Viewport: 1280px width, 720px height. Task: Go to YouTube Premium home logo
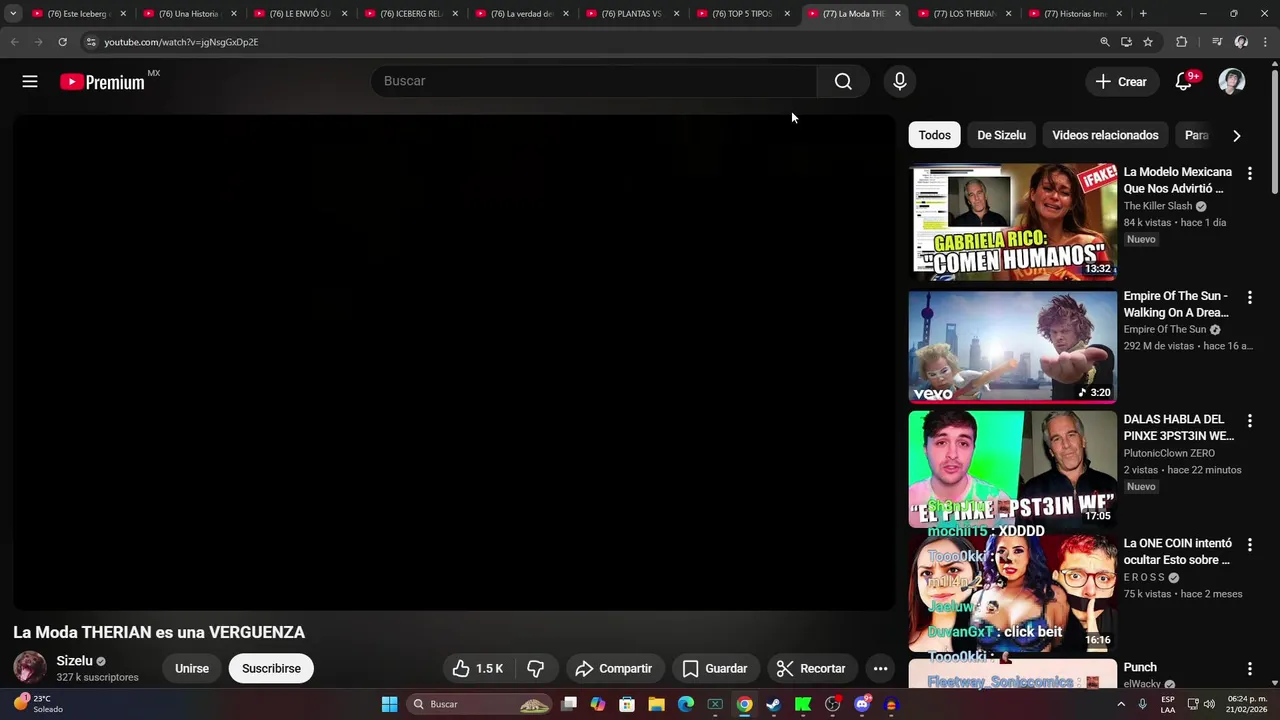tap(103, 82)
